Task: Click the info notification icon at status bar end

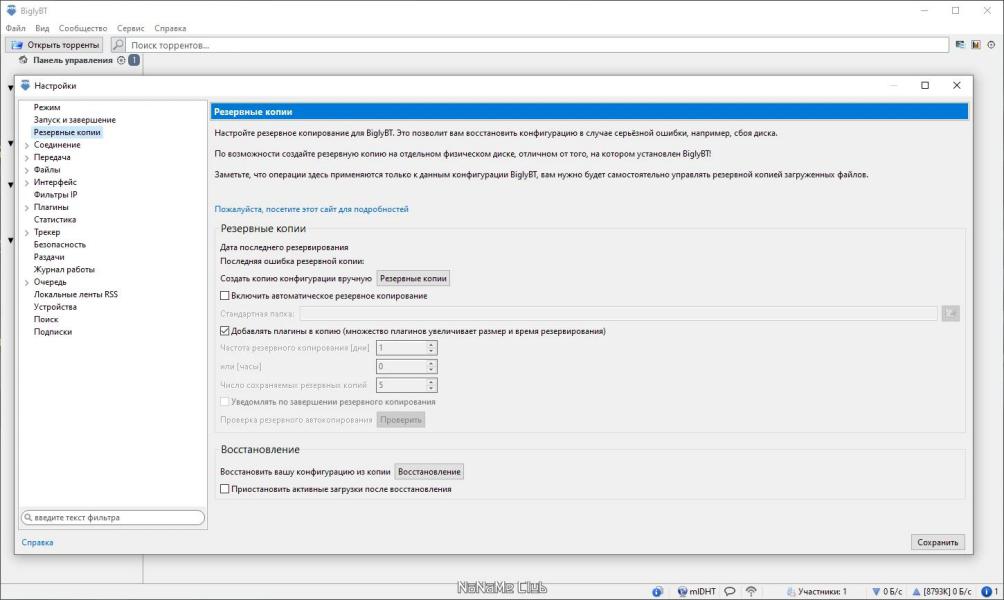Action: pyautogui.click(x=987, y=592)
